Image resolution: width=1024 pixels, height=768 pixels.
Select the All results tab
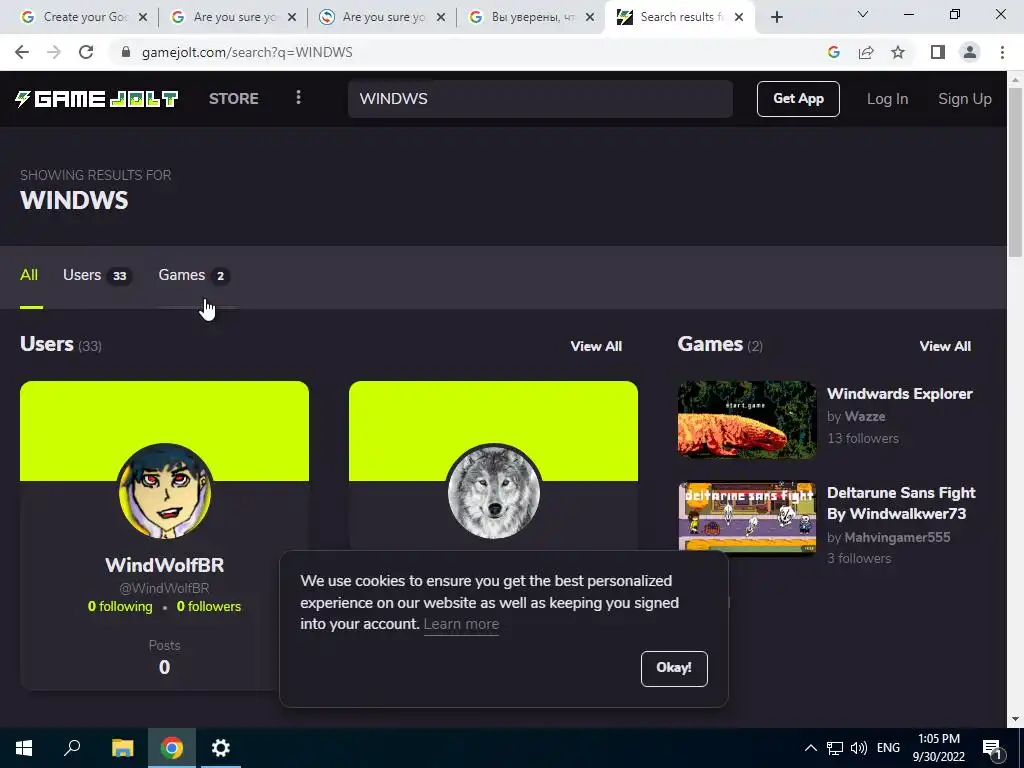pos(29,275)
